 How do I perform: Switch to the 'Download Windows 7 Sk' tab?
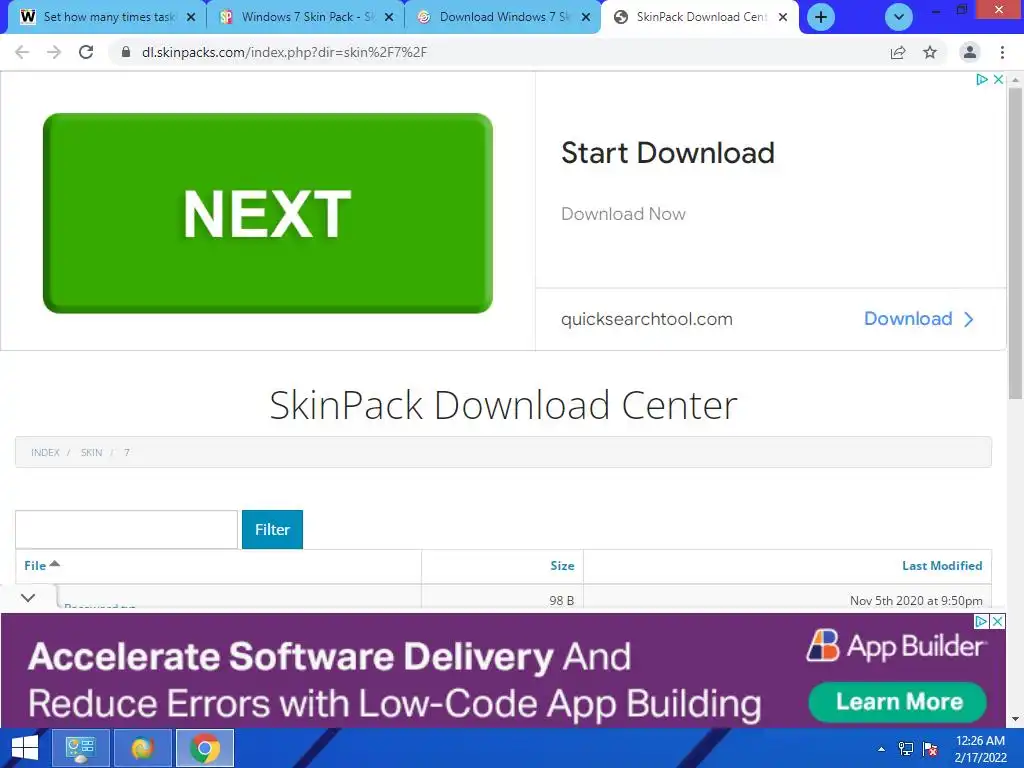(504, 17)
